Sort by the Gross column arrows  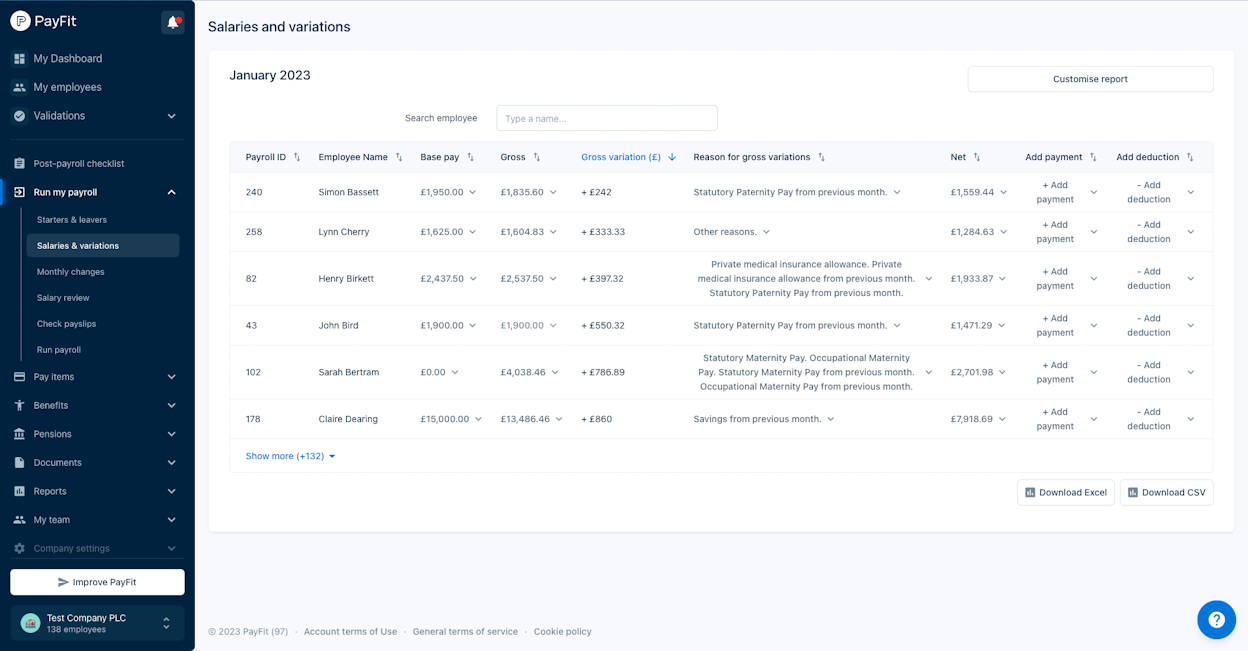[537, 157]
